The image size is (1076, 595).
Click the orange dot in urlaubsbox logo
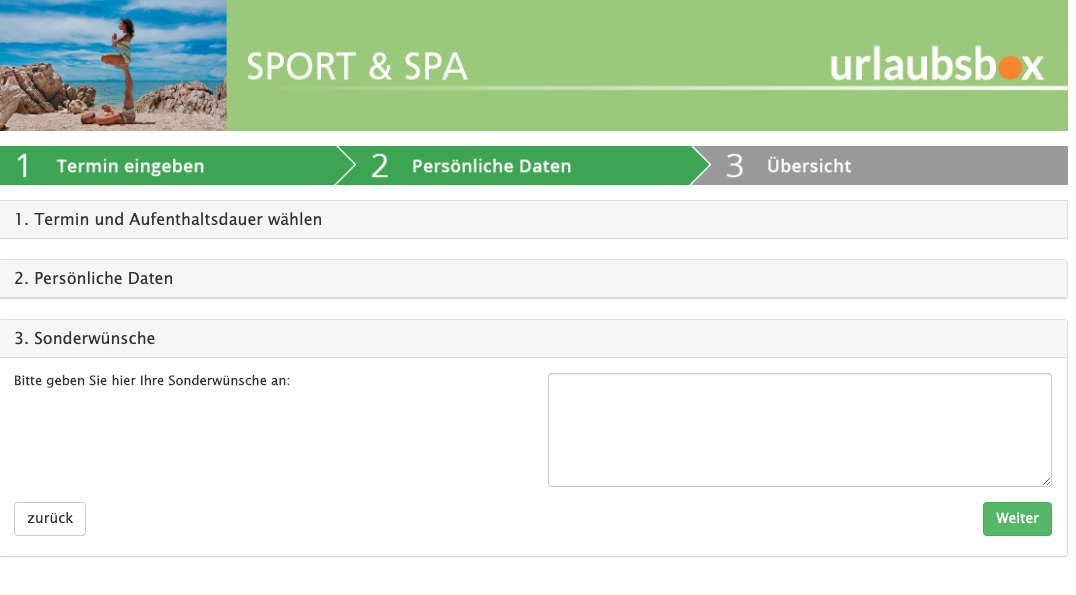(x=1010, y=68)
